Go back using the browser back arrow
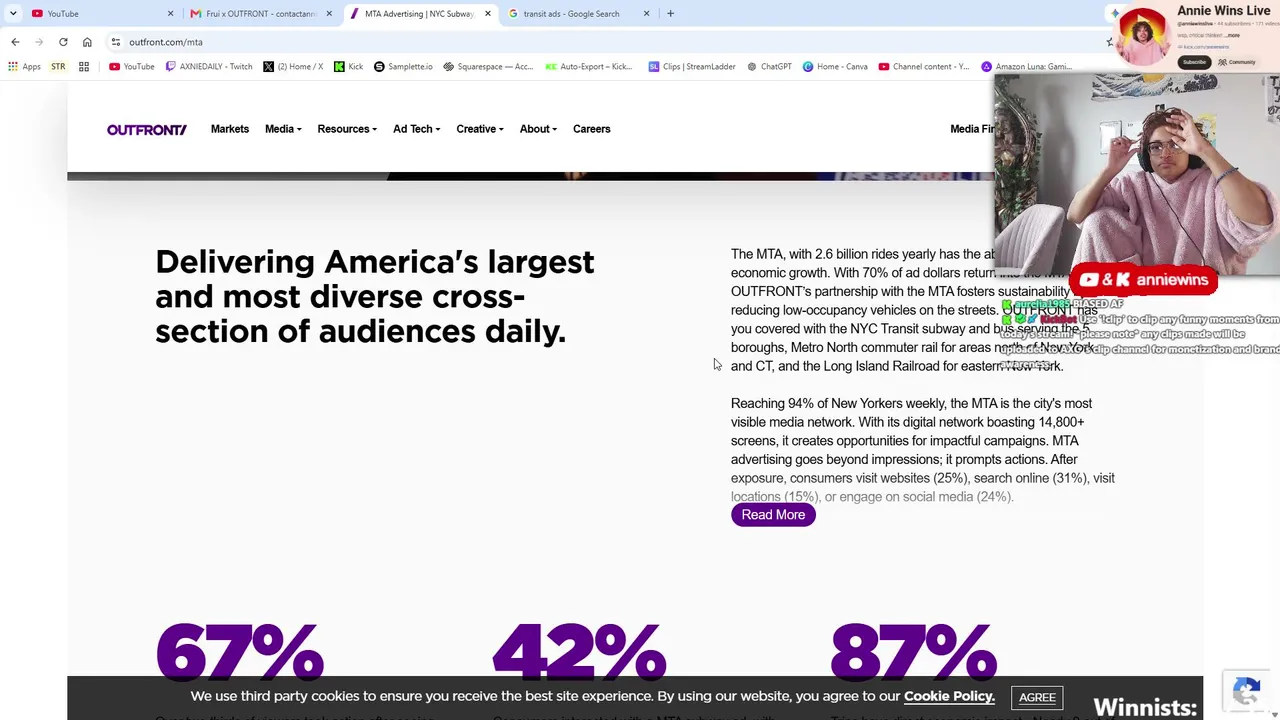Viewport: 1280px width, 720px height. (15, 42)
